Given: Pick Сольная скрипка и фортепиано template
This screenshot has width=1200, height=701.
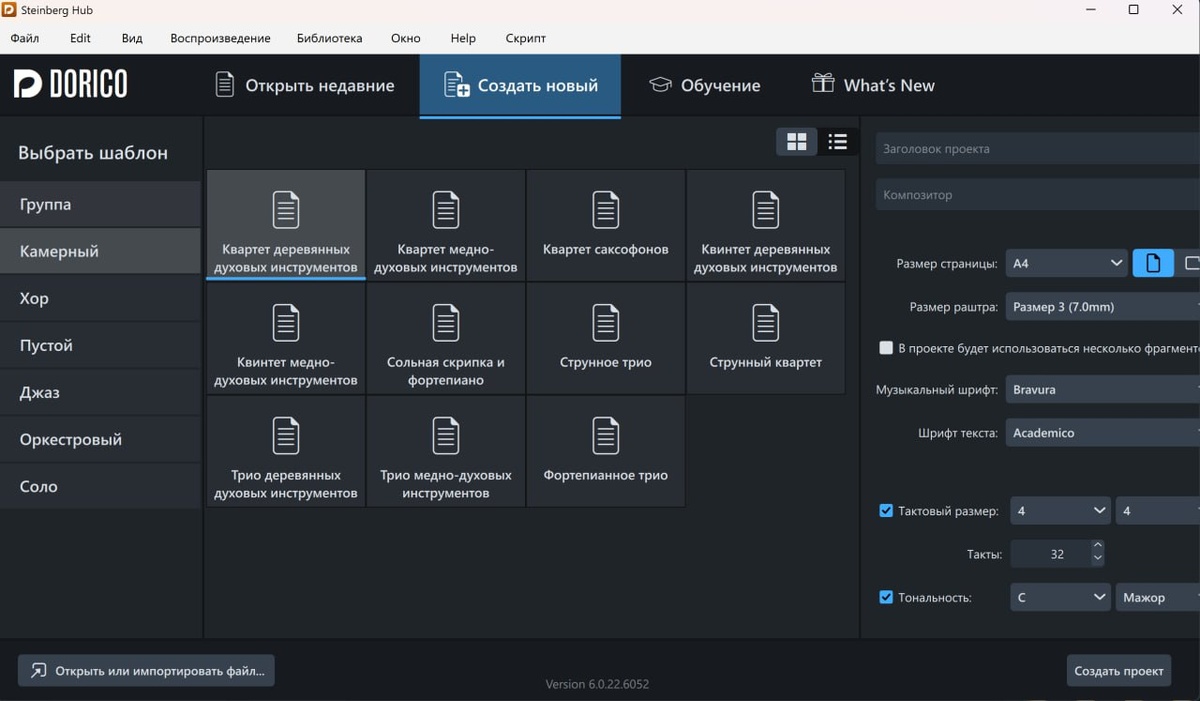Looking at the screenshot, I should (x=446, y=338).
